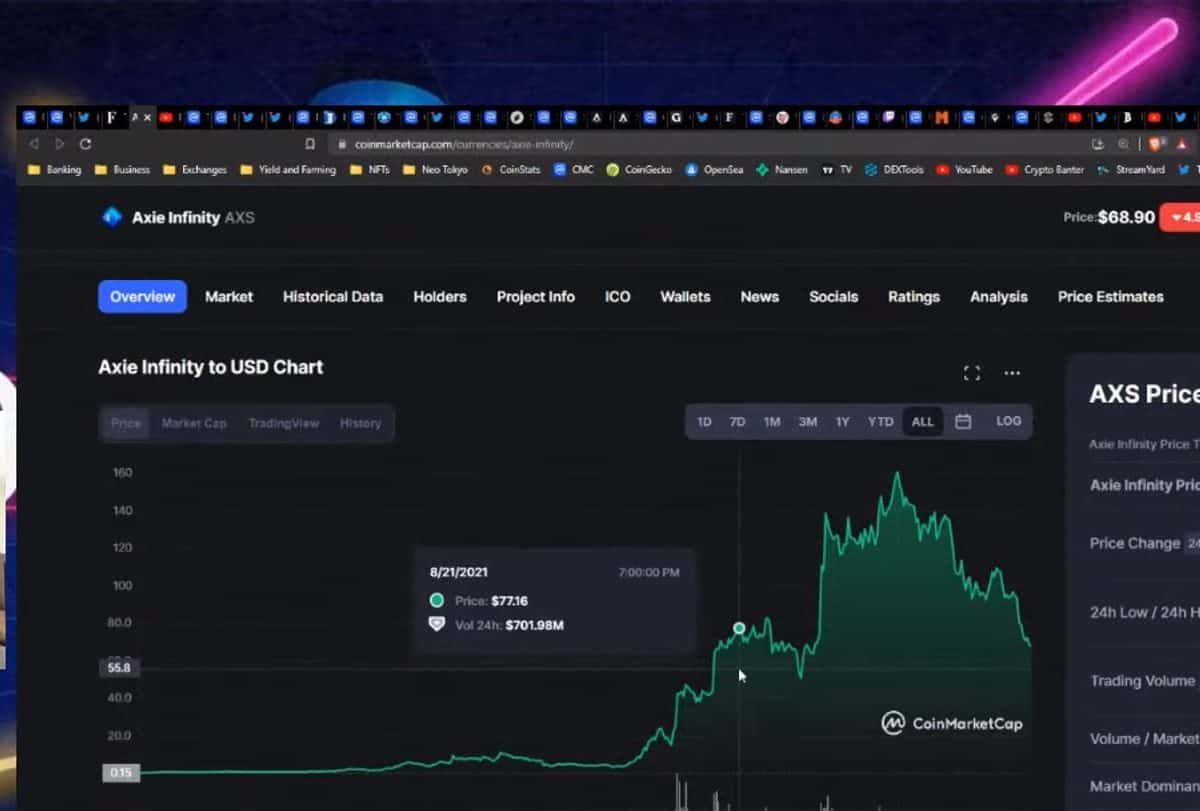The image size is (1200, 811).
Task: Open the CMC bookmark
Action: 573,170
